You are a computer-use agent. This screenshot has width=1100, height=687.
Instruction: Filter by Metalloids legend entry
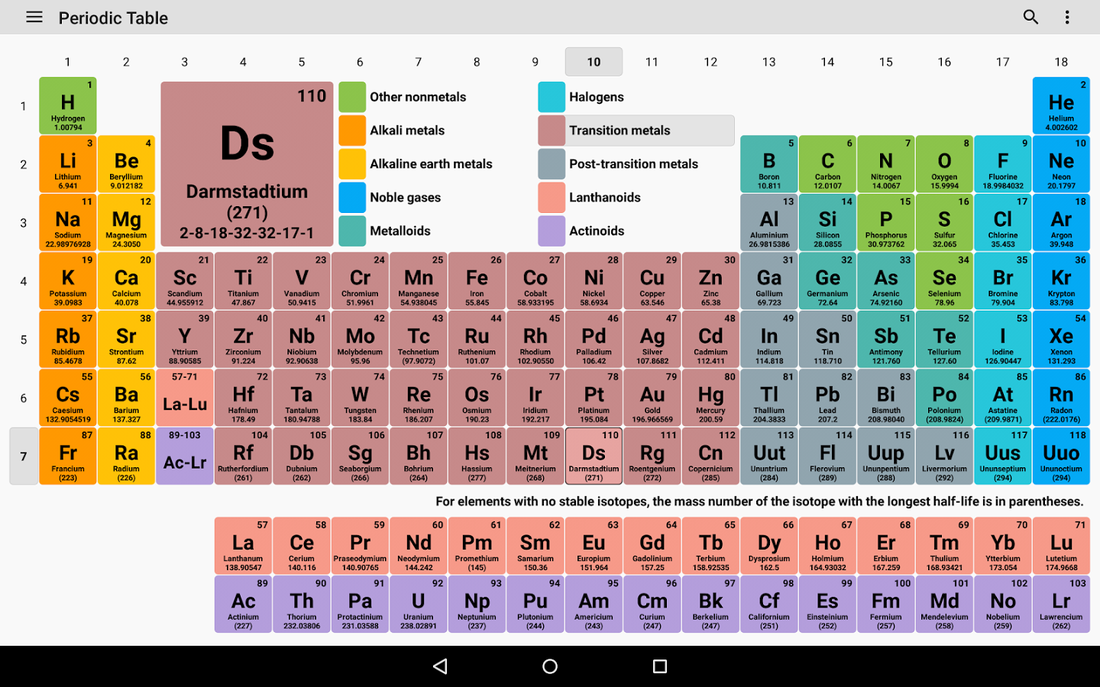tap(437, 231)
